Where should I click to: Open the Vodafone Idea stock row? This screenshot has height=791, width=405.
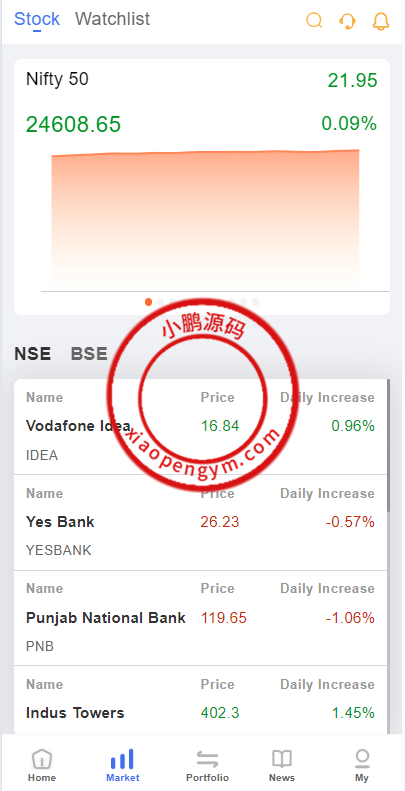(x=200, y=427)
